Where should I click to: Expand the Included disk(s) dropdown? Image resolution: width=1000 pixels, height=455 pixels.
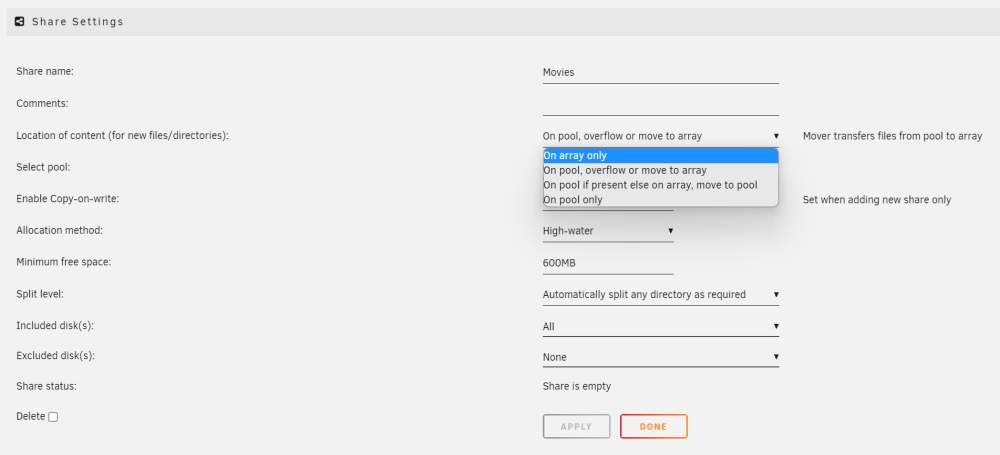pyautogui.click(x=661, y=326)
